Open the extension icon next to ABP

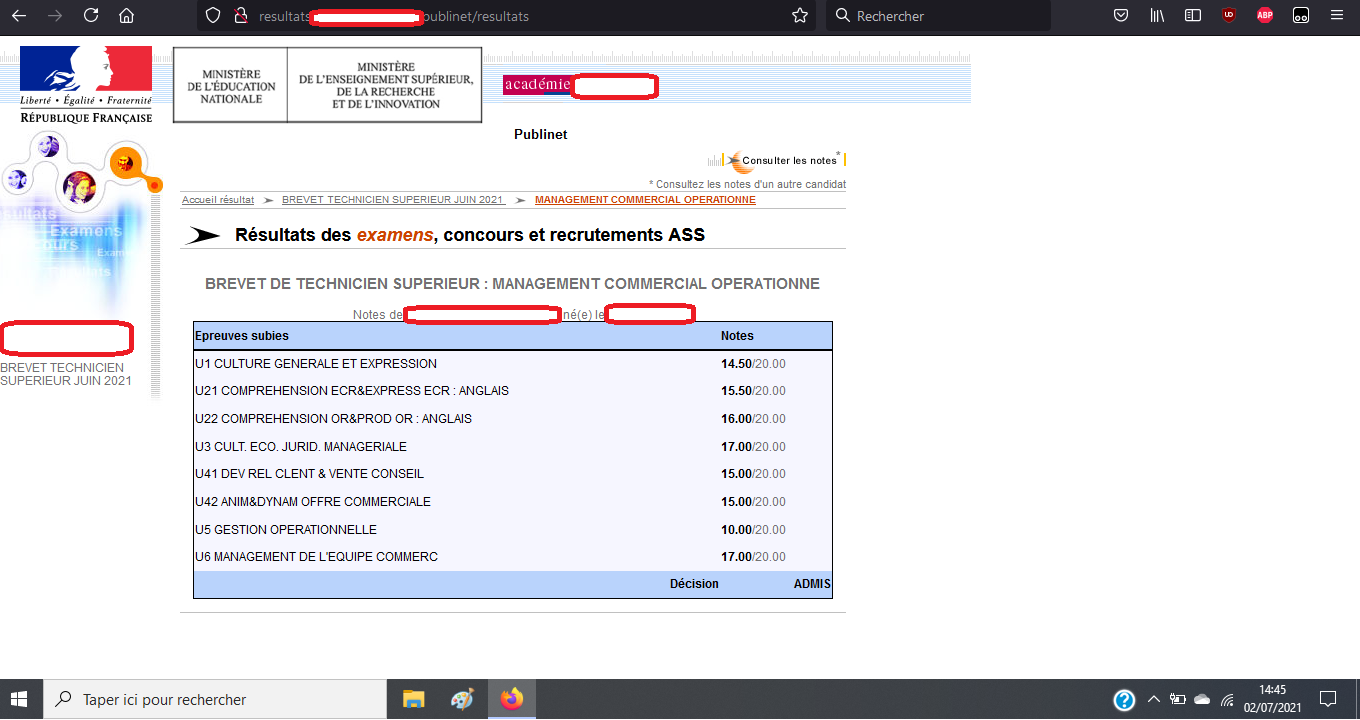[1301, 16]
